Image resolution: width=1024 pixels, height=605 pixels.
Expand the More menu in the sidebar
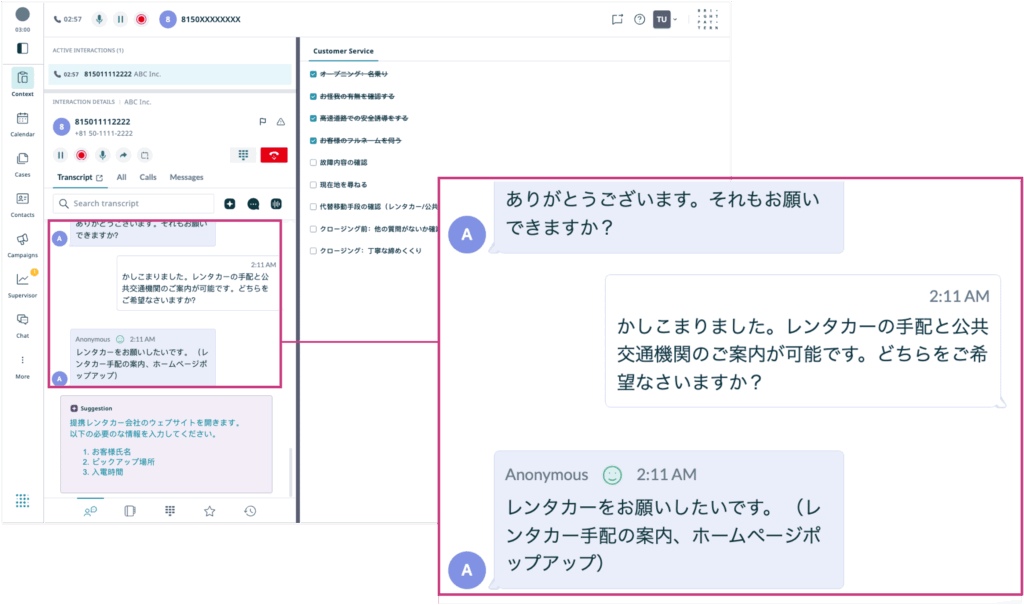click(22, 366)
